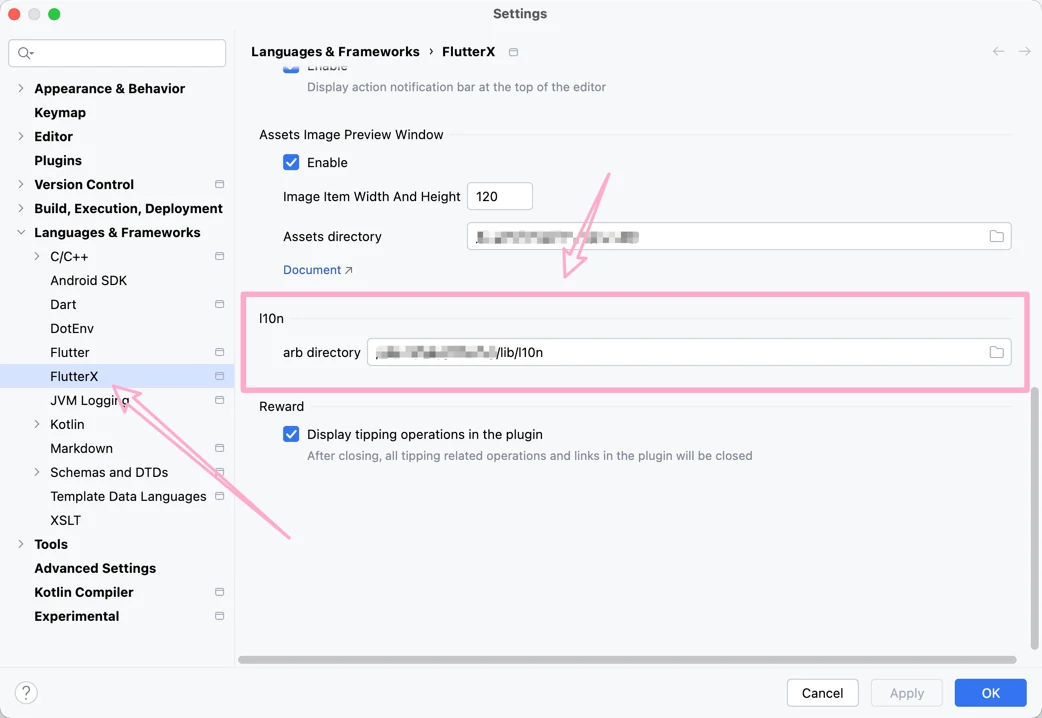
Task: Expand the C/C++ node
Action: click(37, 256)
